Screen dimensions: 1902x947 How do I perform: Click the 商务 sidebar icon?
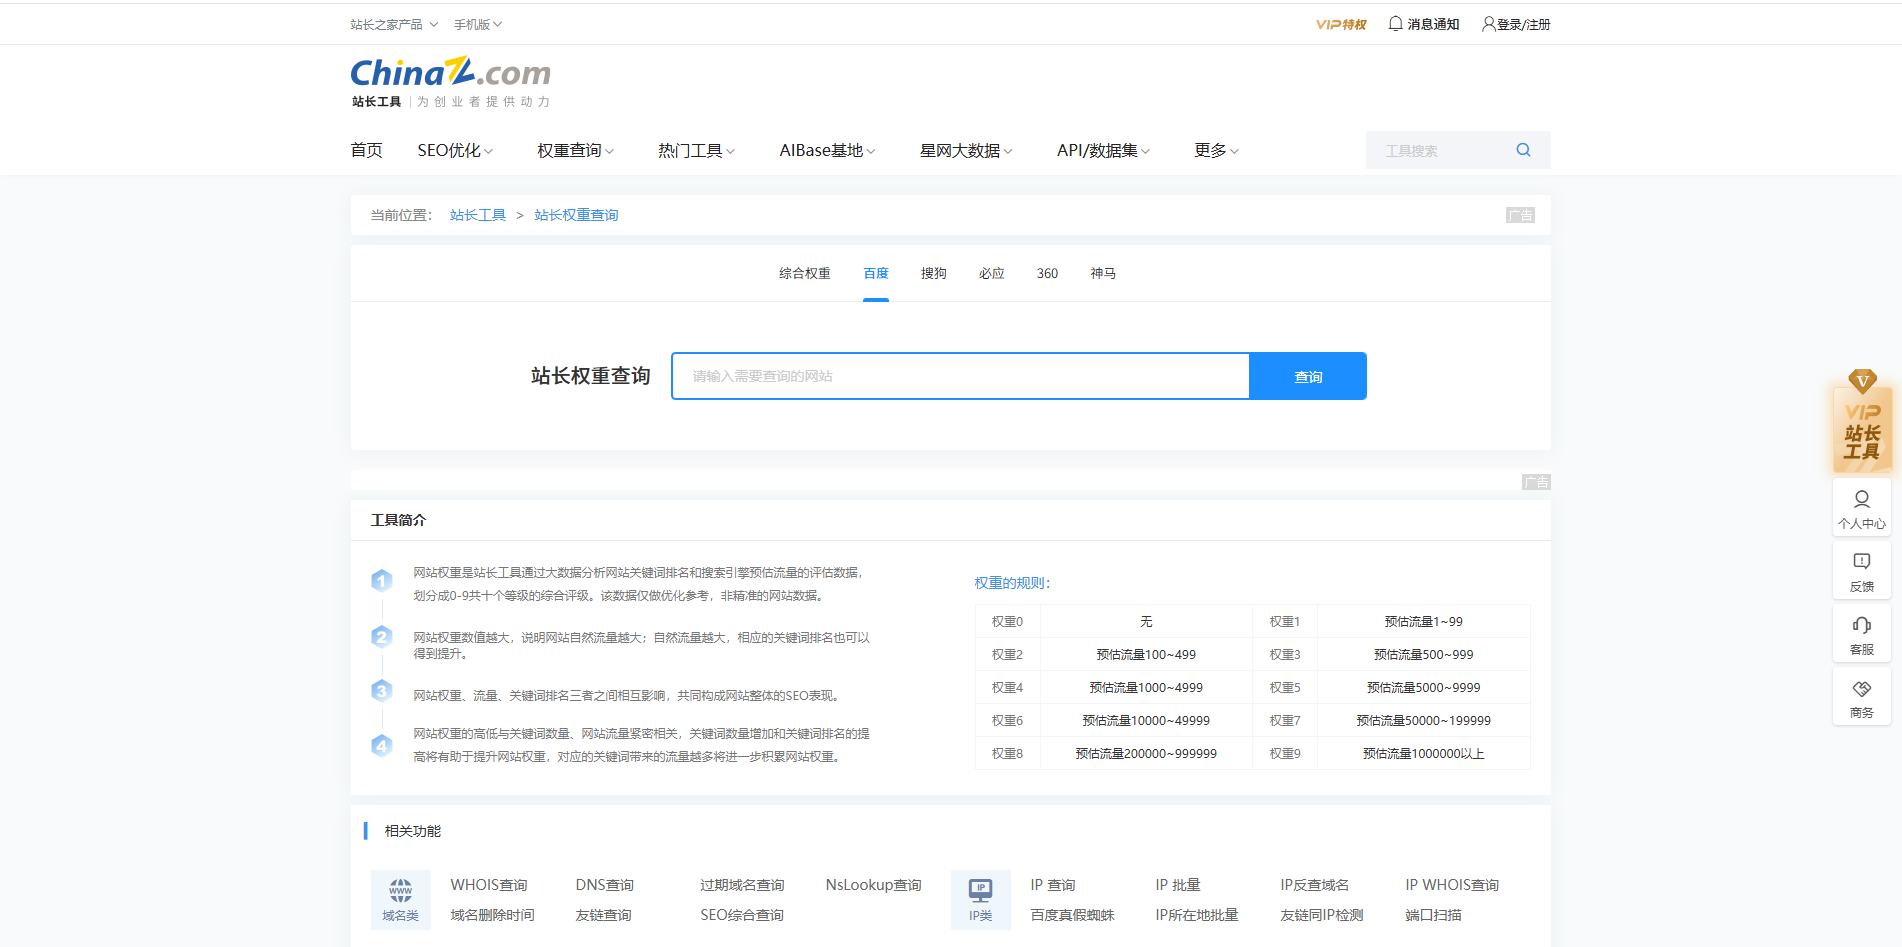coord(1861,697)
